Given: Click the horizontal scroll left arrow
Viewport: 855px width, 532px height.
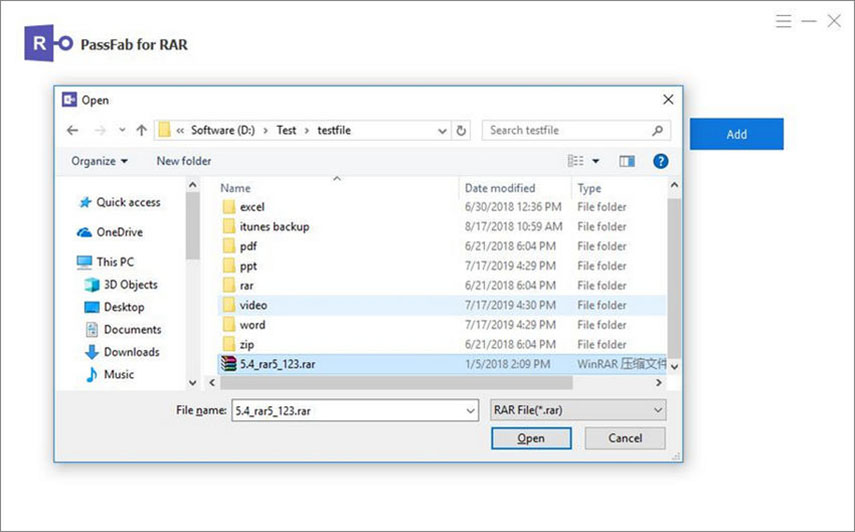Looking at the screenshot, I should coord(212,383).
